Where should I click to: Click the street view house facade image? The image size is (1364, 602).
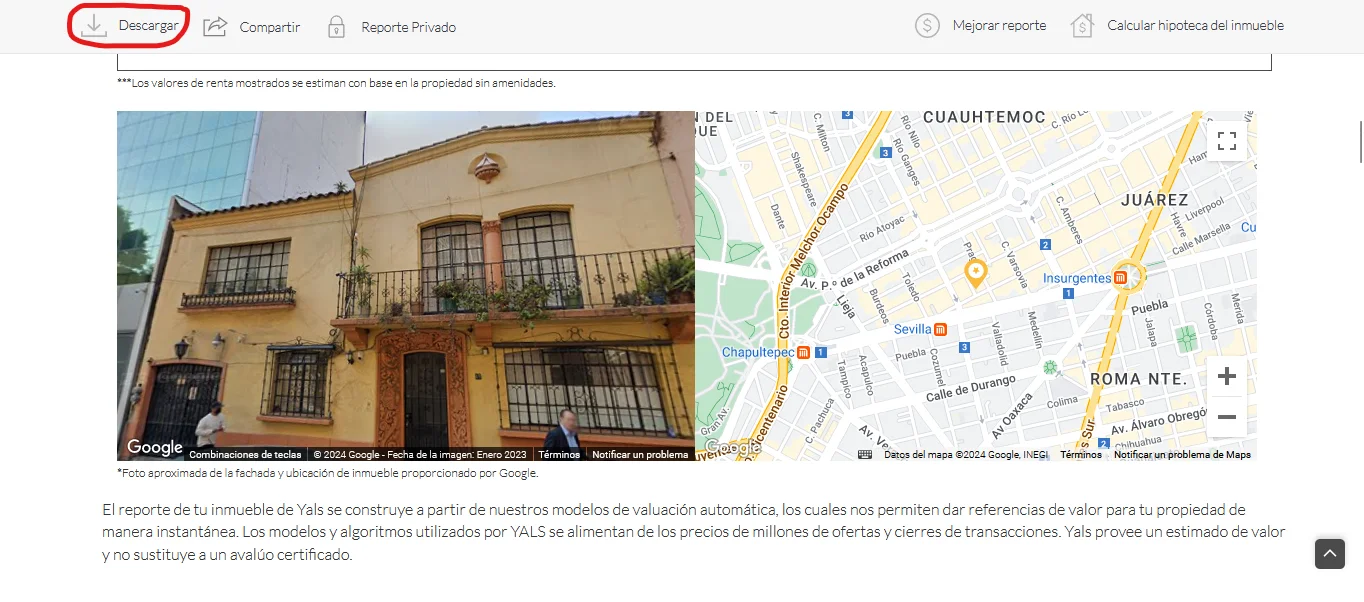tap(406, 286)
